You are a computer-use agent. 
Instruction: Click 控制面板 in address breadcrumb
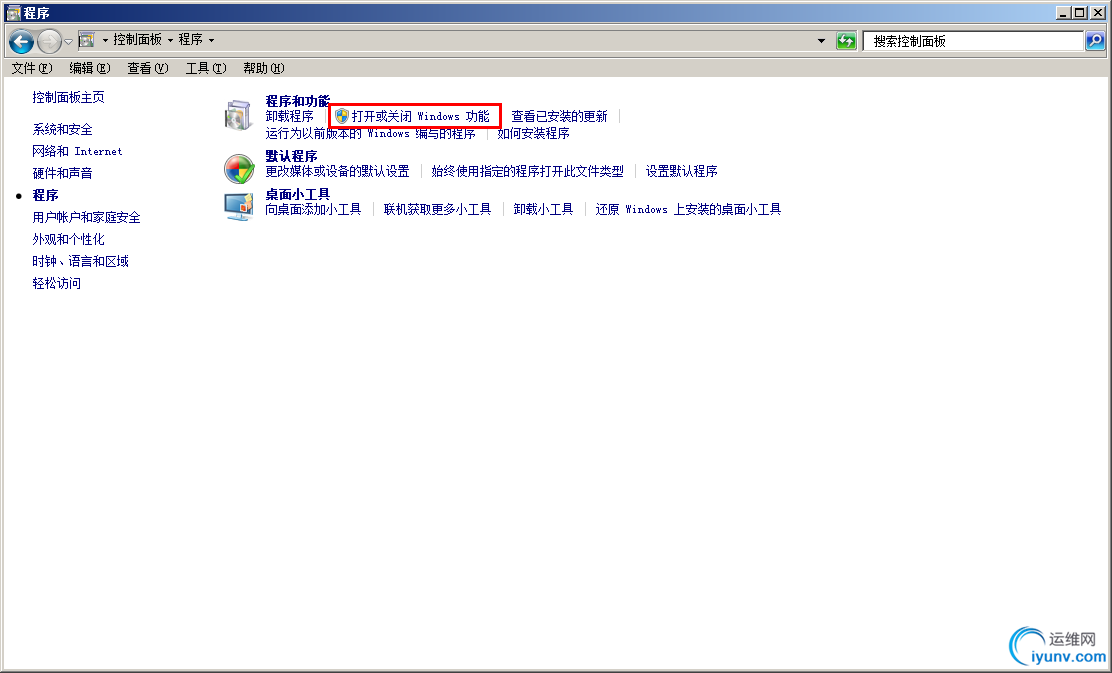pos(138,40)
